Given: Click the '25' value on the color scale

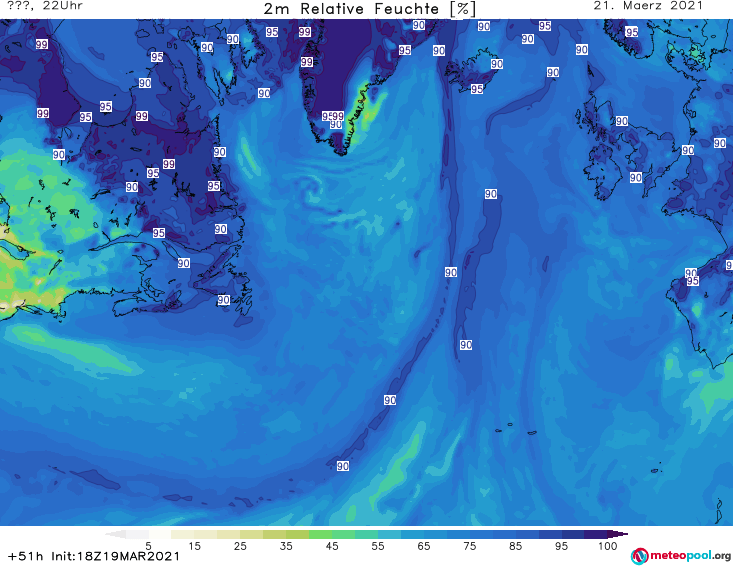Looking at the screenshot, I should pyautogui.click(x=240, y=546).
